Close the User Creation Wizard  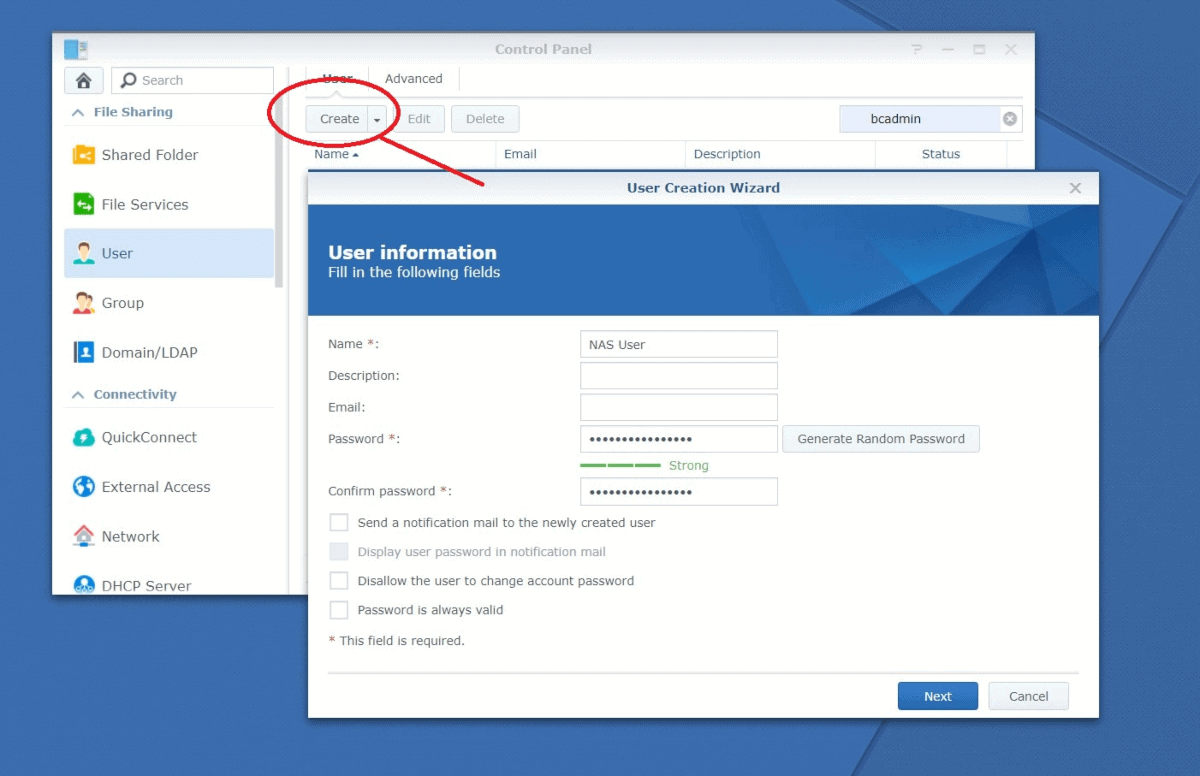[1075, 188]
